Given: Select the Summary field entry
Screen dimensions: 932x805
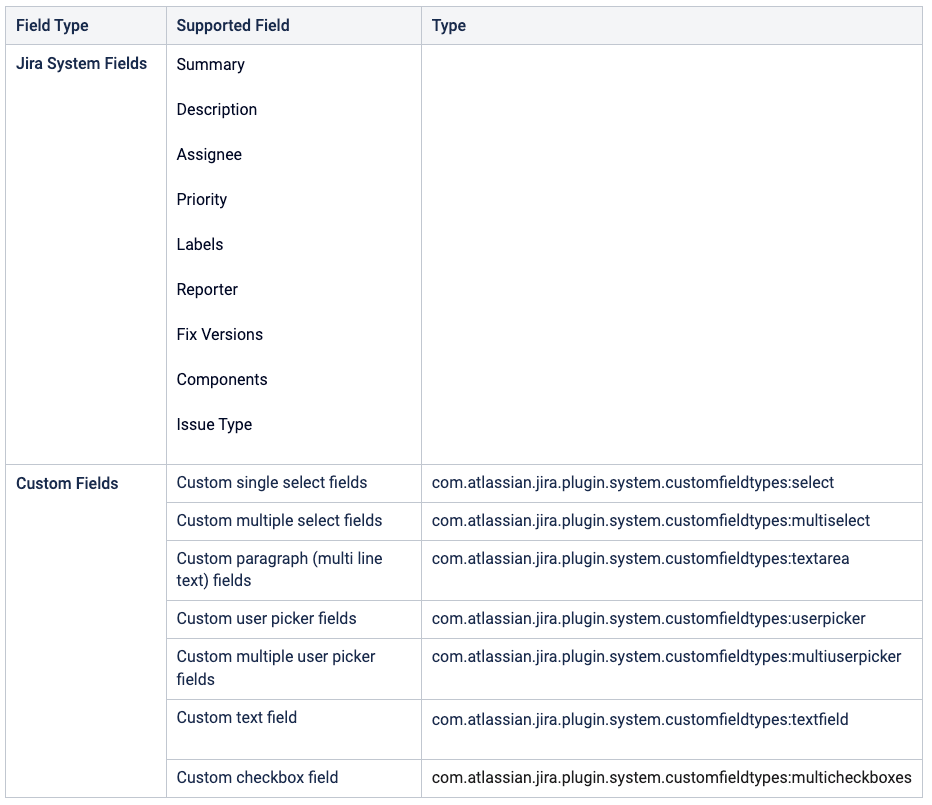Looking at the screenshot, I should click(210, 65).
